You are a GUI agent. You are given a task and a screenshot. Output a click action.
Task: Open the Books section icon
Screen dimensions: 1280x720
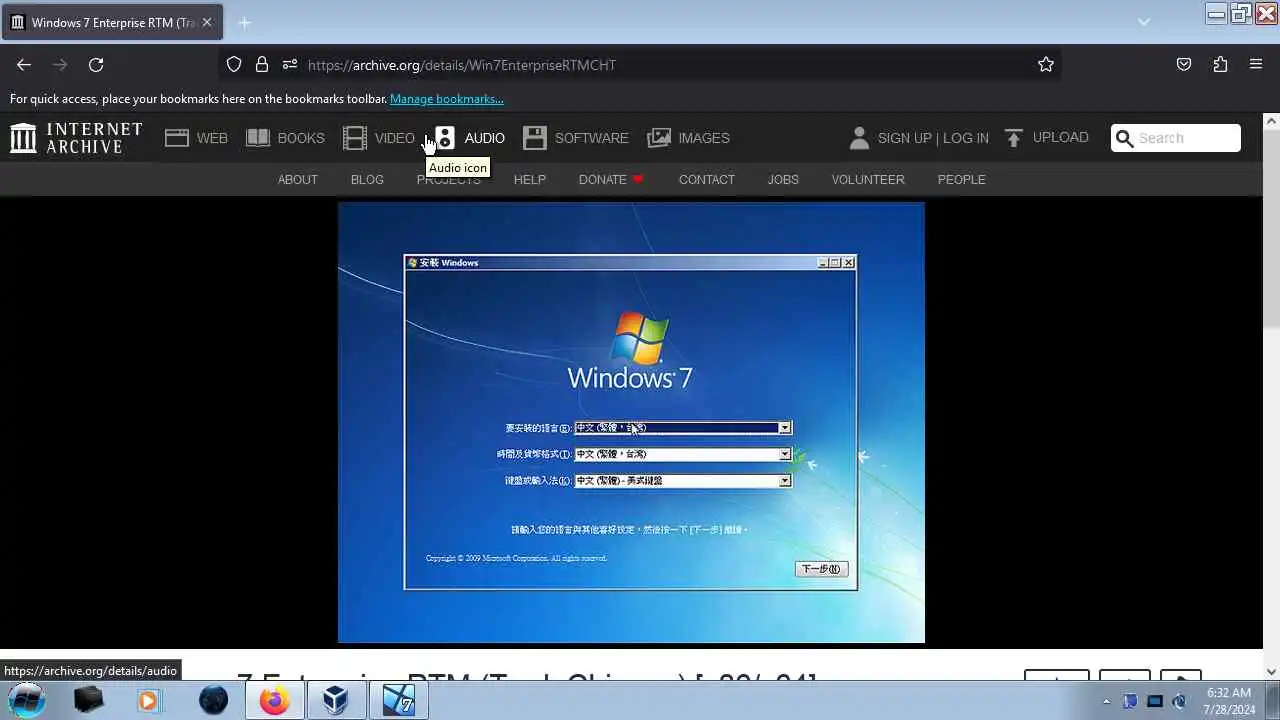click(x=258, y=138)
